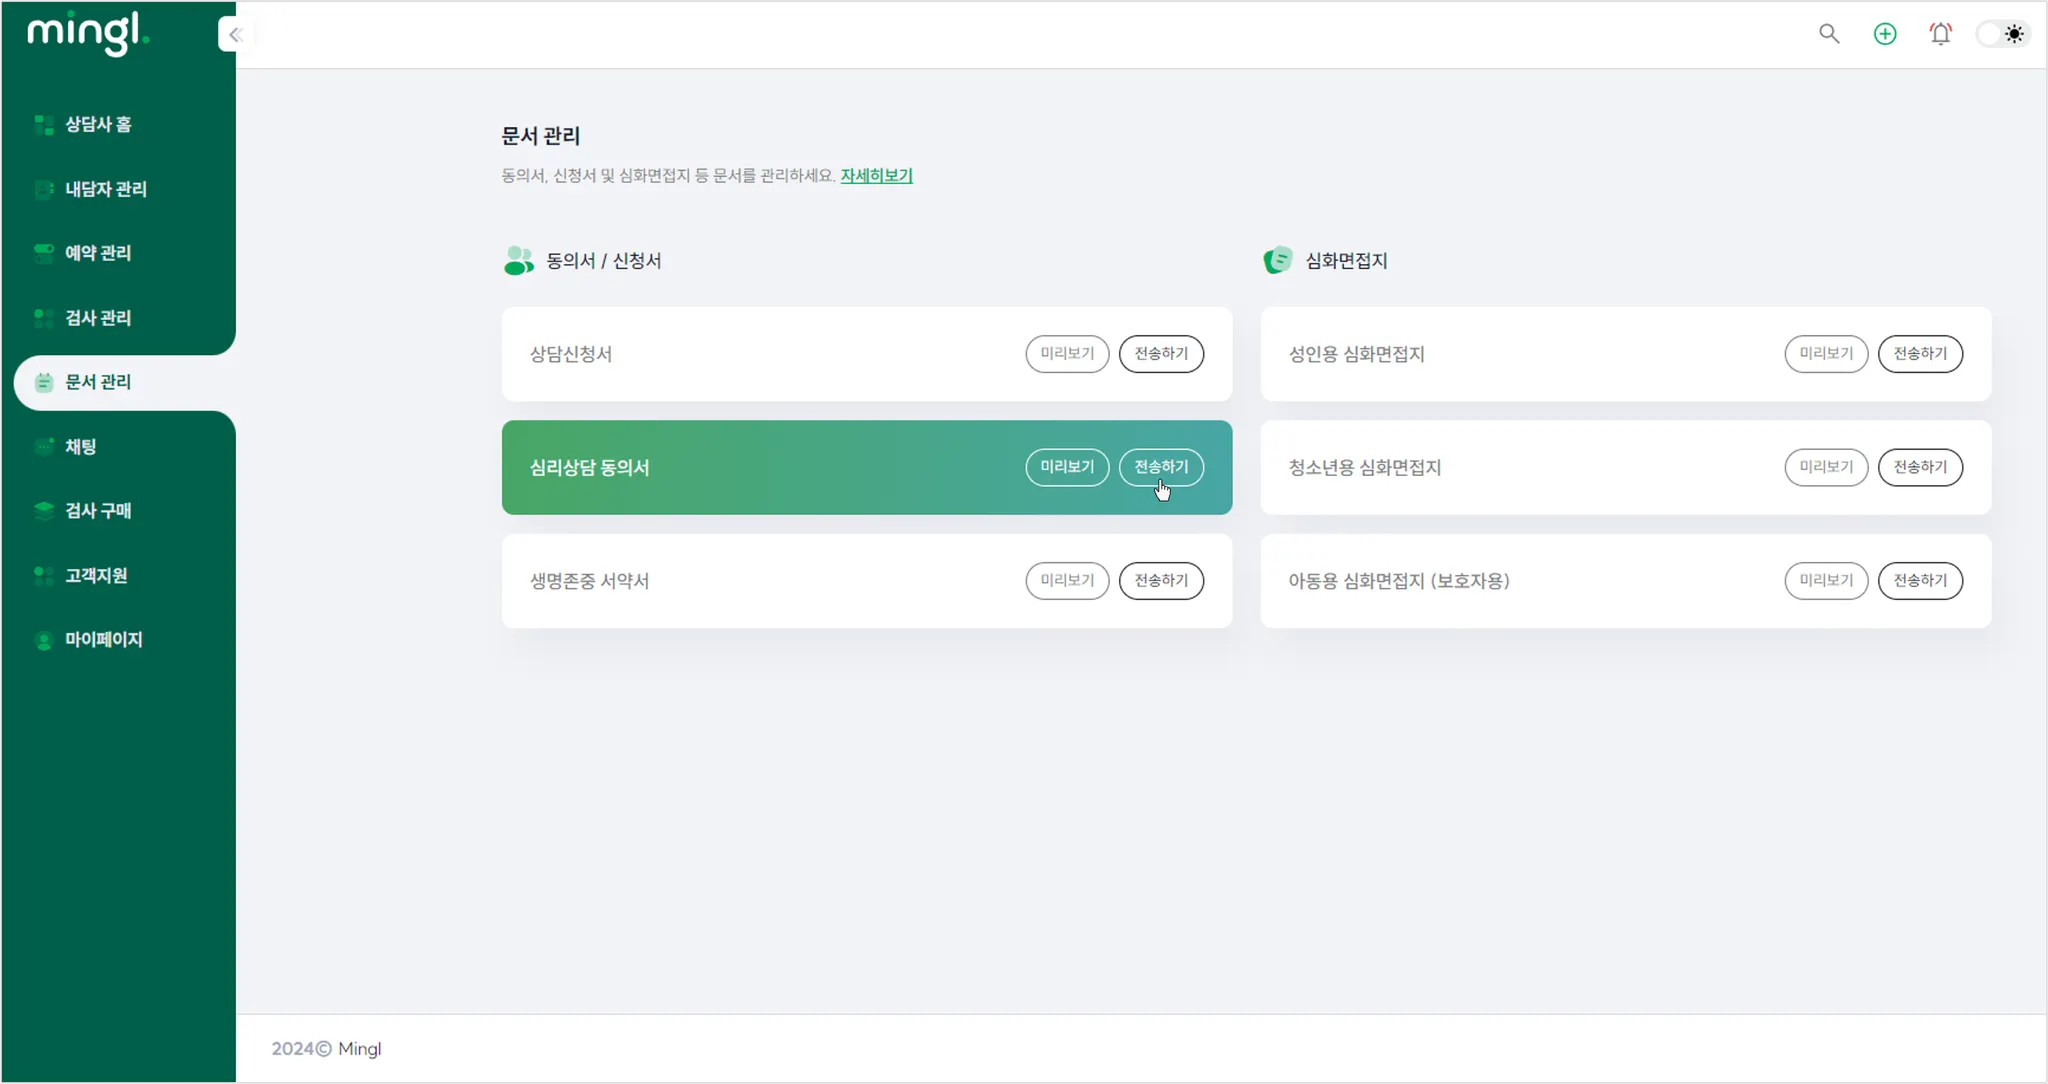
Task: Click the 예약 관리 sidebar icon
Action: [44, 253]
